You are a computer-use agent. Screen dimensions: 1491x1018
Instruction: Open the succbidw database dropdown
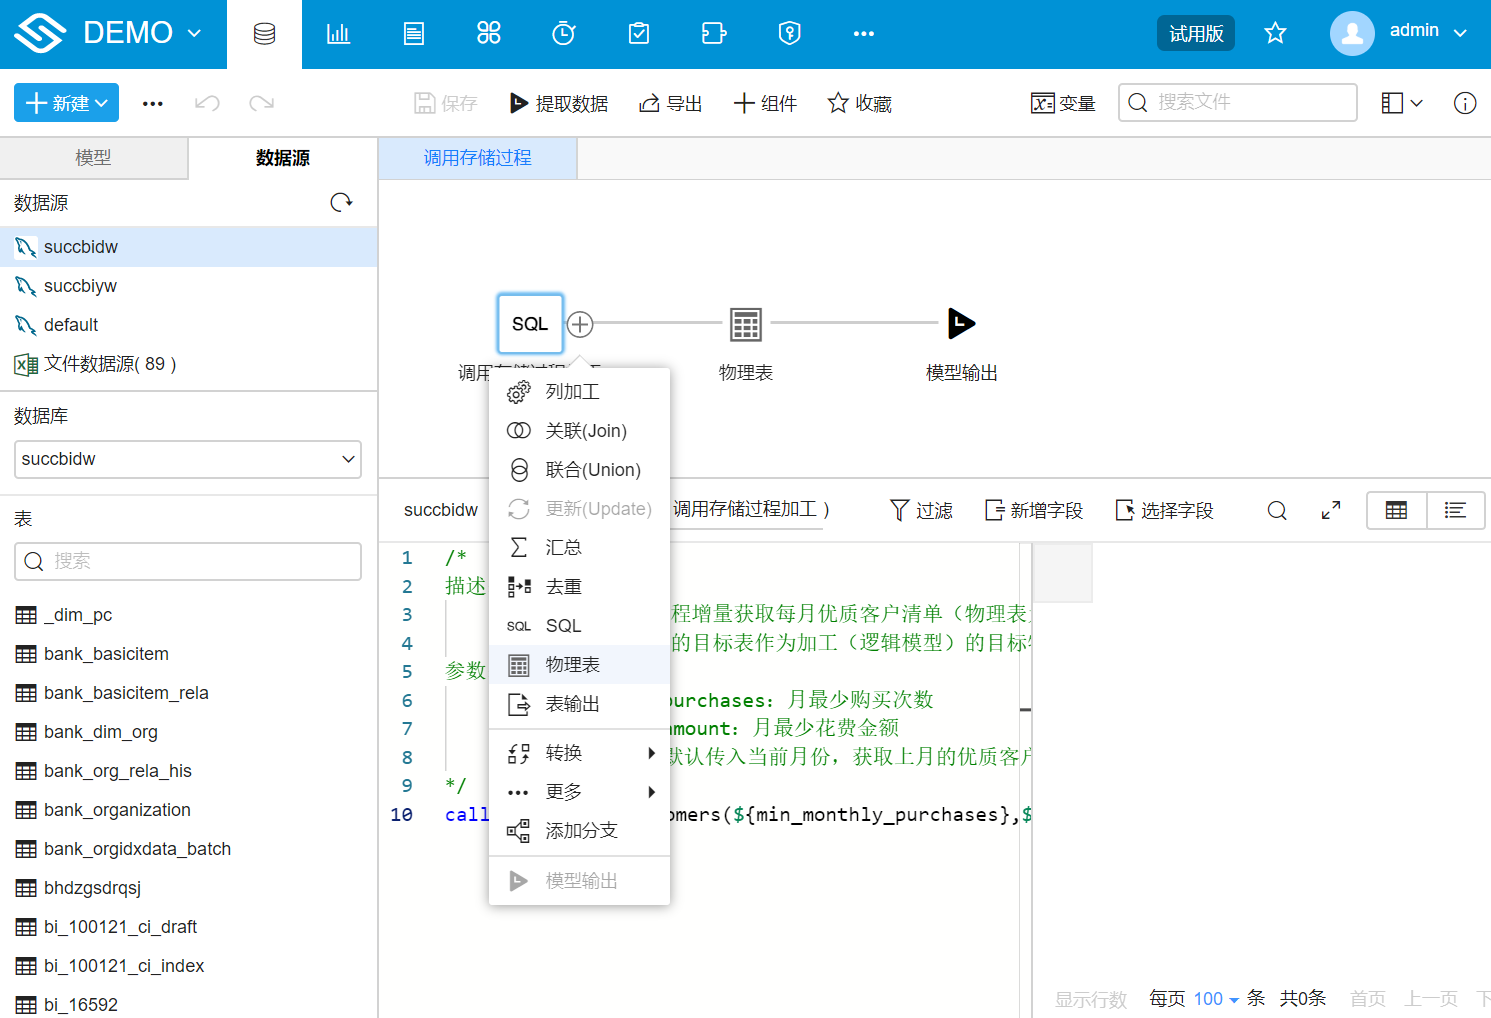(x=188, y=459)
